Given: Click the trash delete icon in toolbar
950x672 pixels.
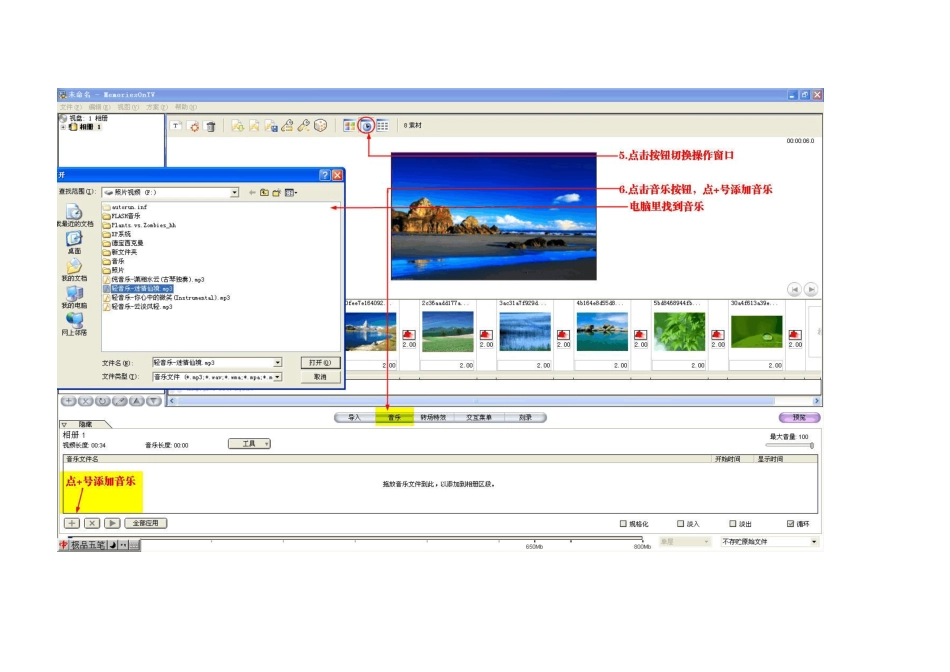Looking at the screenshot, I should (211, 126).
